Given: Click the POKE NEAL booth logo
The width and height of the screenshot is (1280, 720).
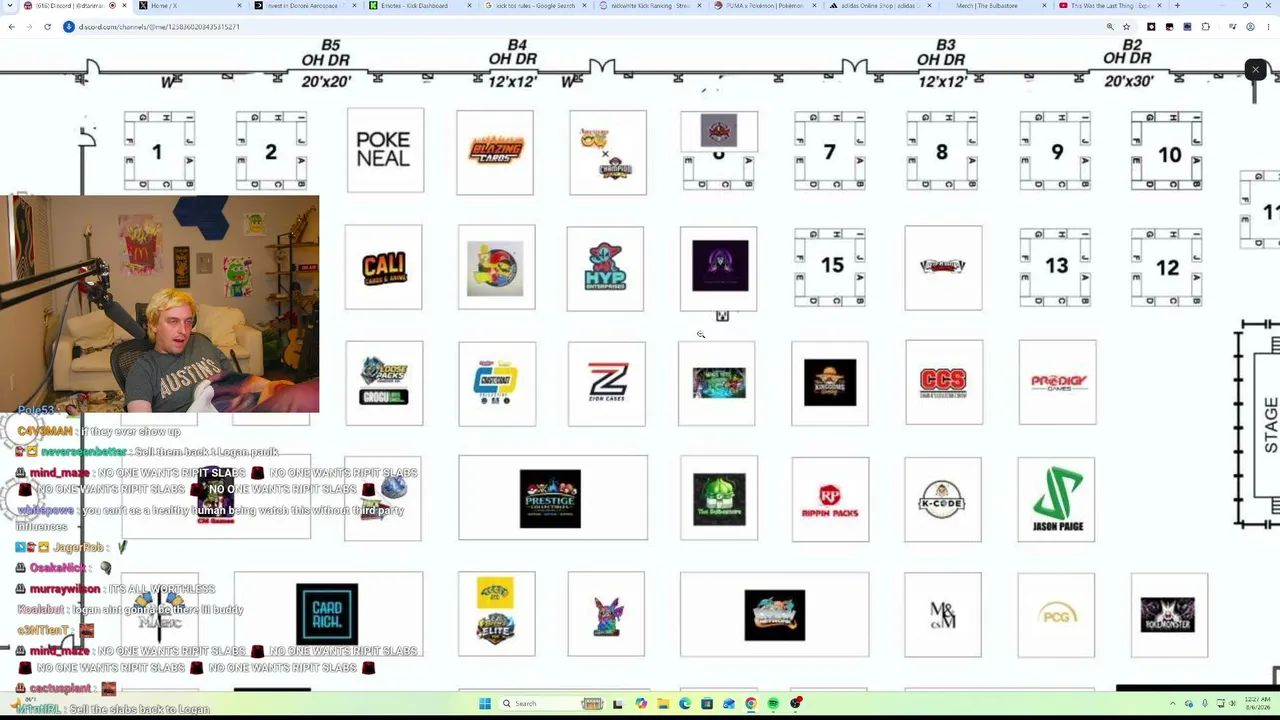Looking at the screenshot, I should pos(385,150).
